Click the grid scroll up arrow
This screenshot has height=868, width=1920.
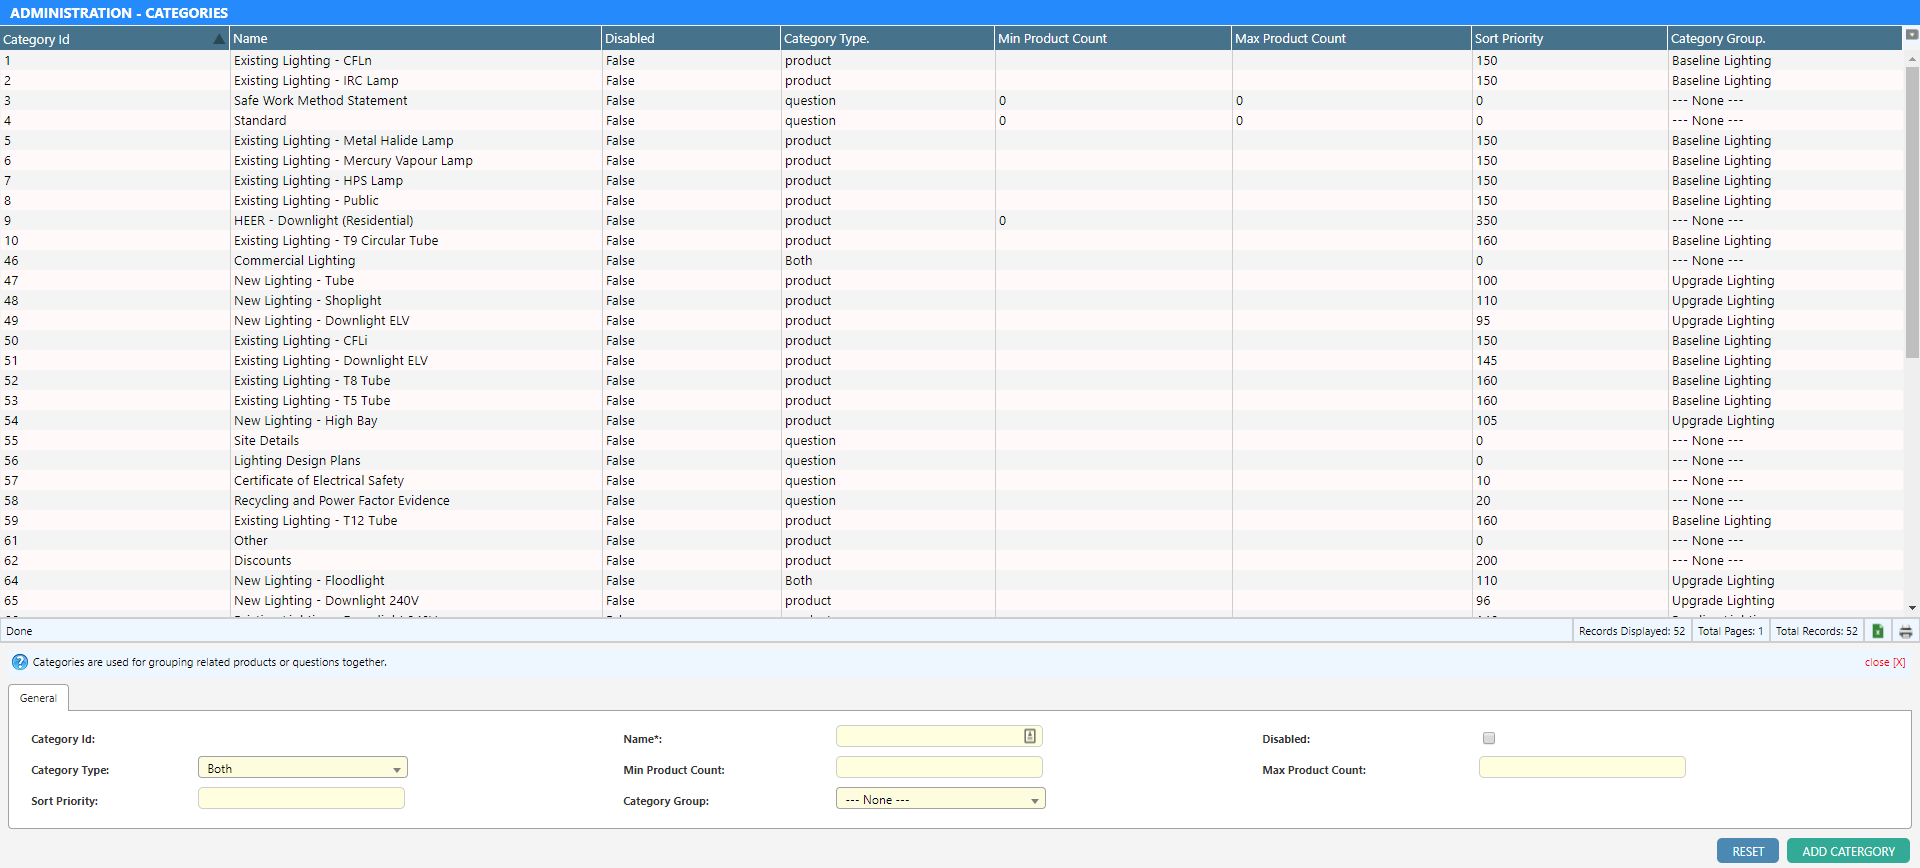coord(1912,58)
